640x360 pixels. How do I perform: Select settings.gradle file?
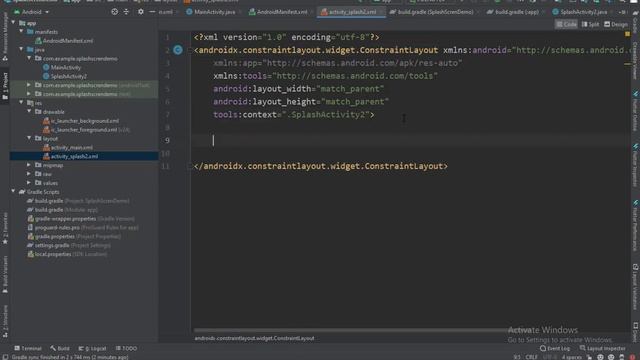click(x=68, y=245)
